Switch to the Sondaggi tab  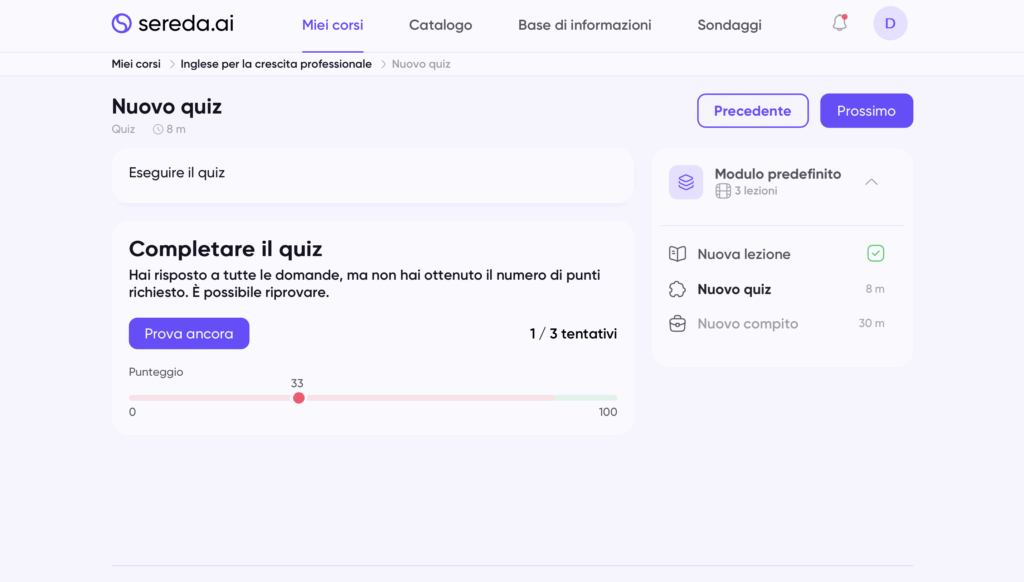729,25
